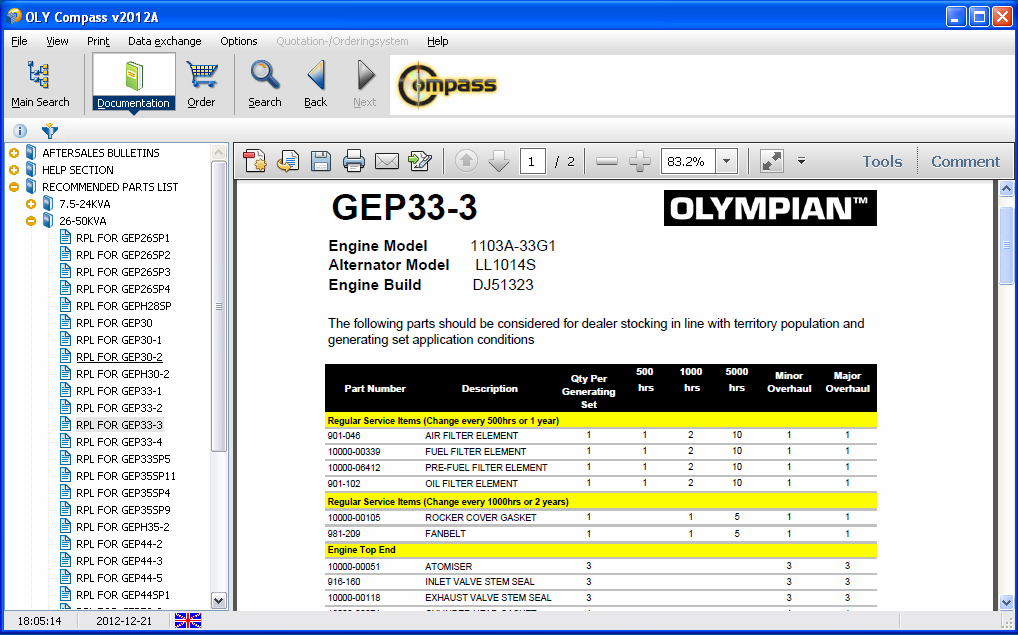The width and height of the screenshot is (1018, 635).
Task: Go to next PDF page
Action: (x=499, y=161)
